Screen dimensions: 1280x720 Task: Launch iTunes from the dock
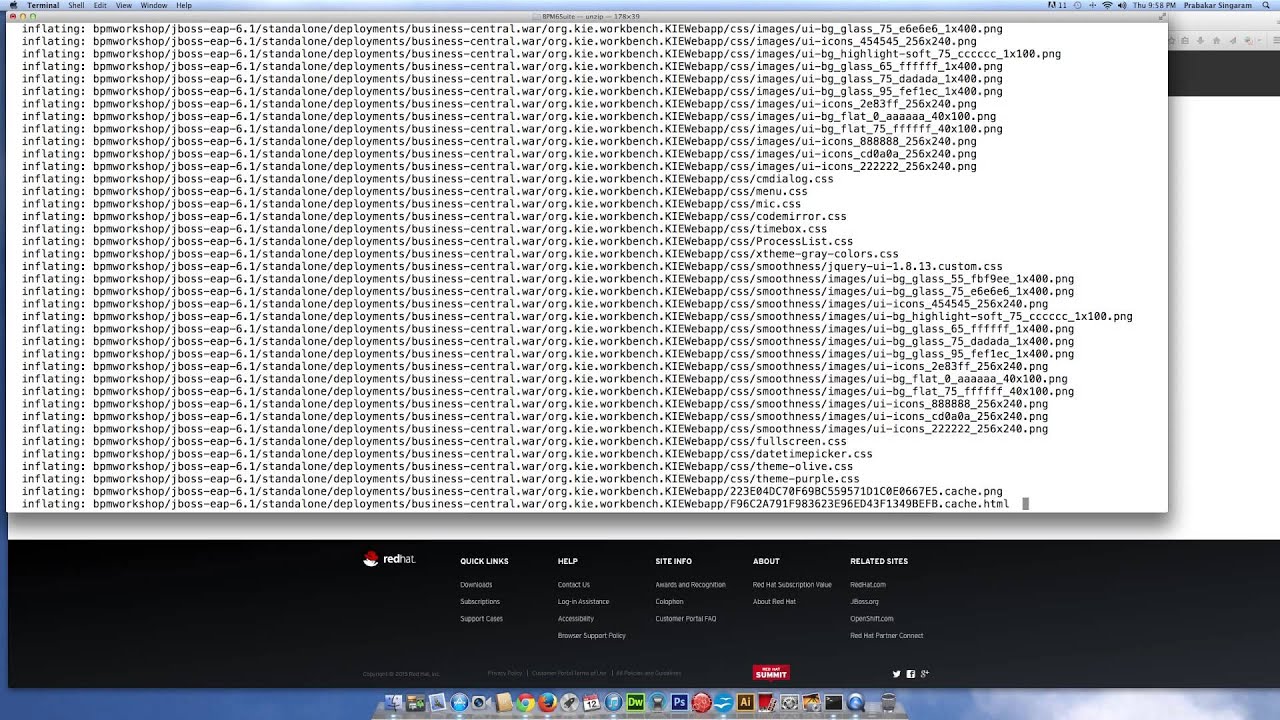point(613,703)
